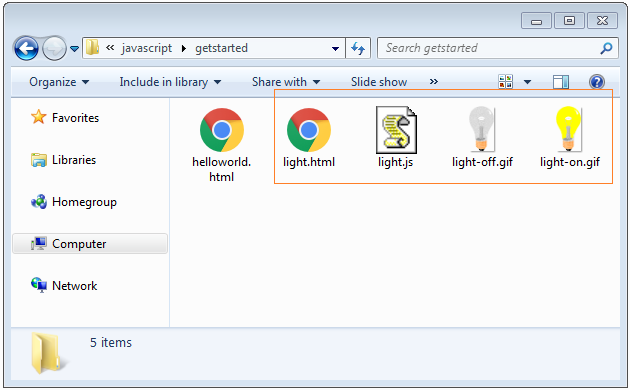The image size is (630, 390).
Task: Select the light-off.gif bulb thumbnail
Action: 481,129
